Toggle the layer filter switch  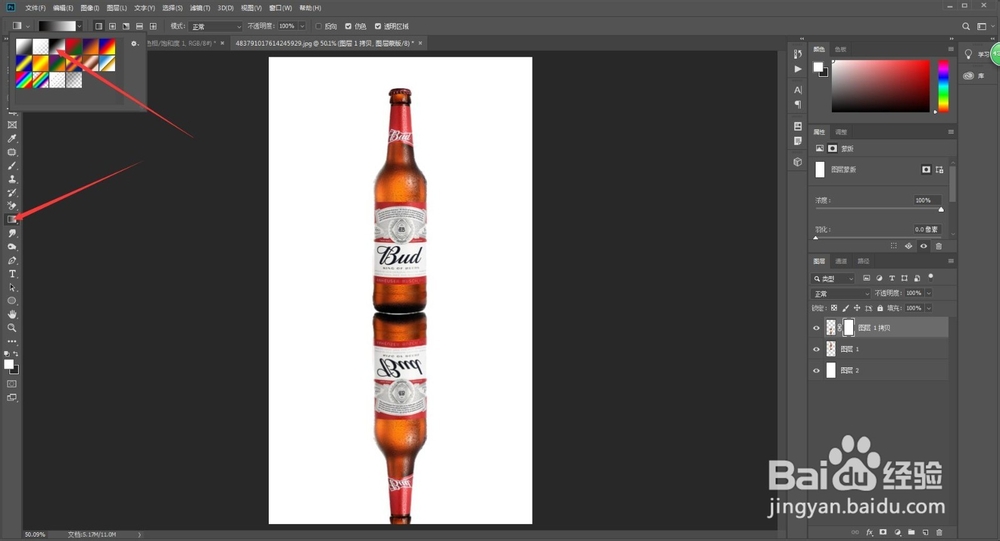click(931, 277)
